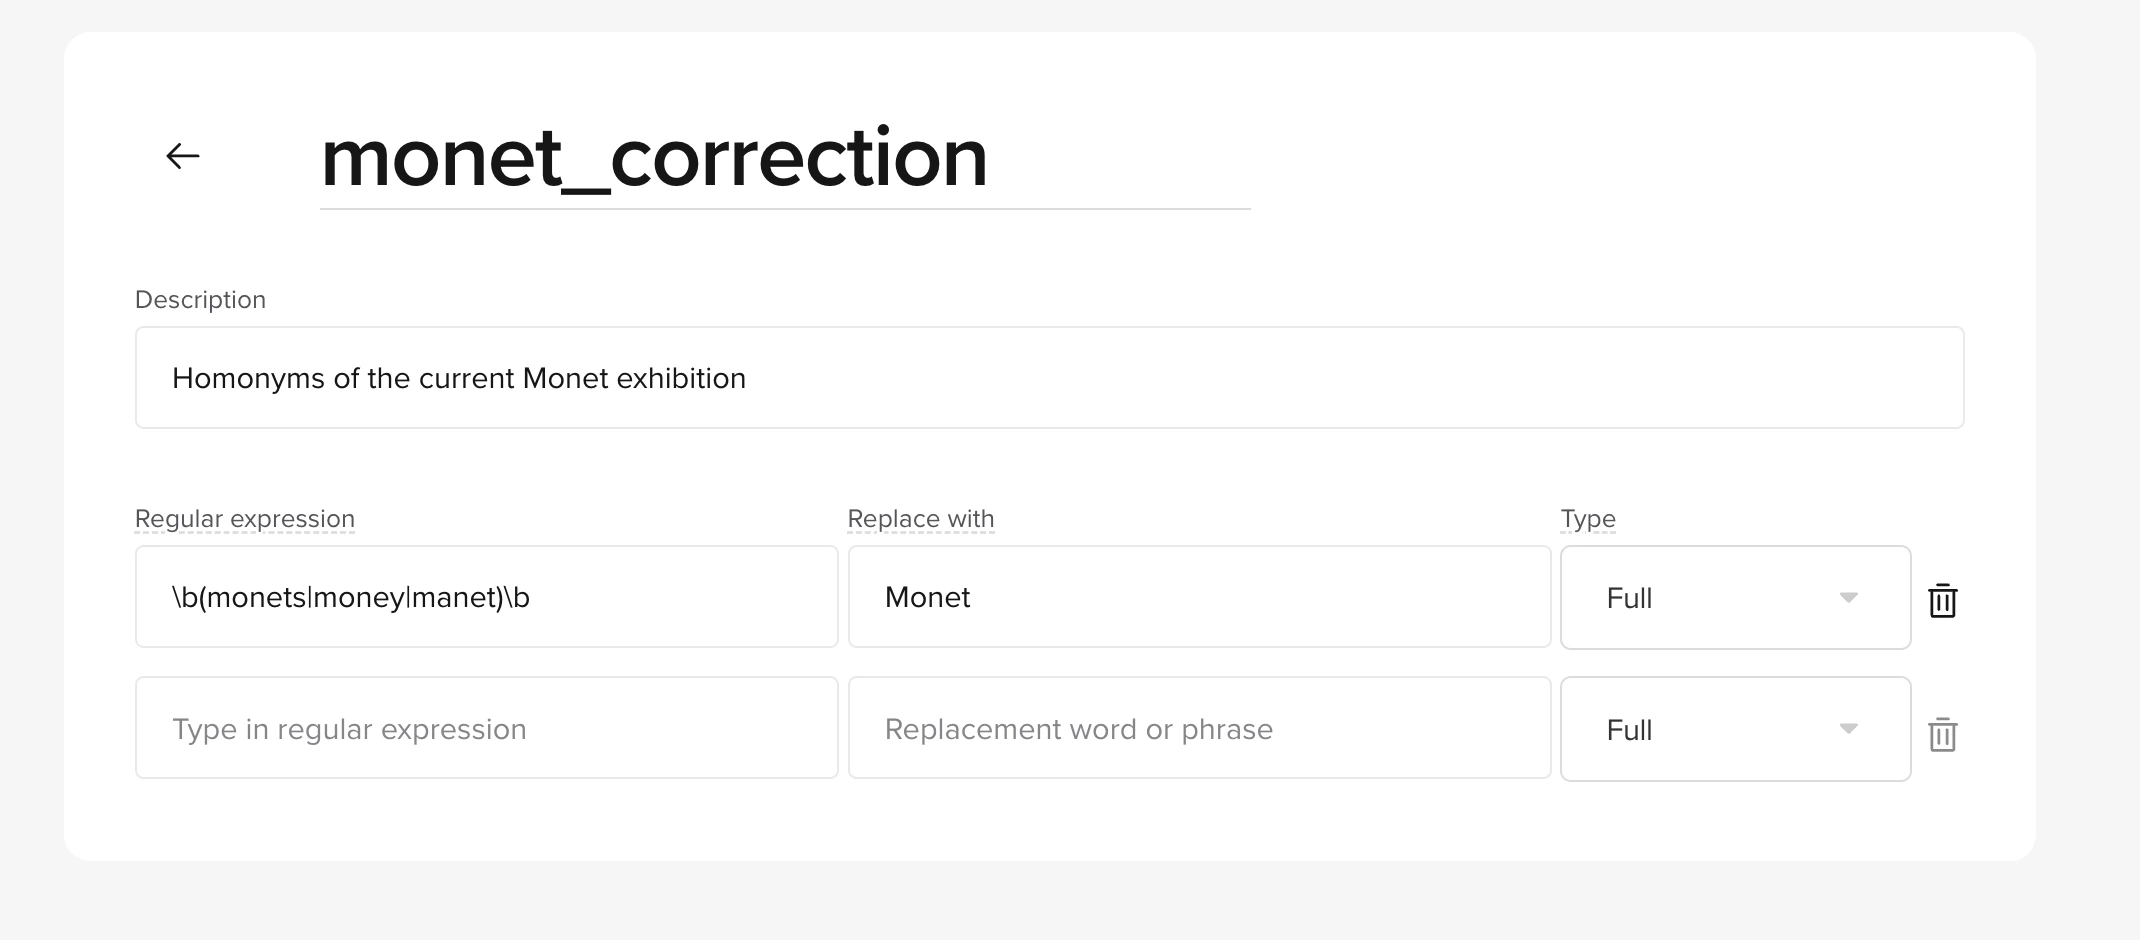Click the dropdown chevron in the first Type selector
The height and width of the screenshot is (940, 2140).
pyautogui.click(x=1849, y=598)
